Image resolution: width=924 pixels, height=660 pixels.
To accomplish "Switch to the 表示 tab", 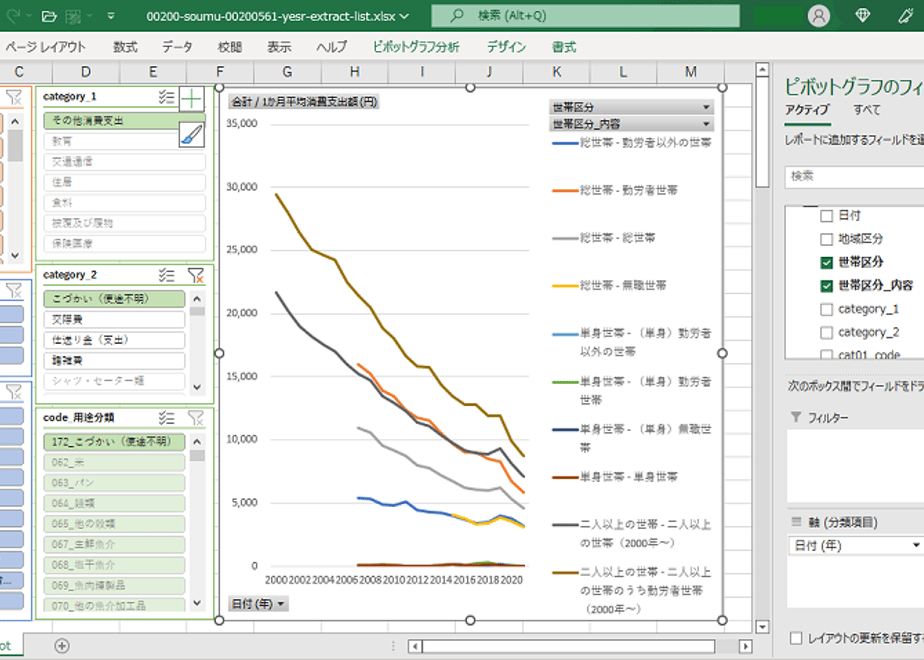I will click(x=279, y=47).
